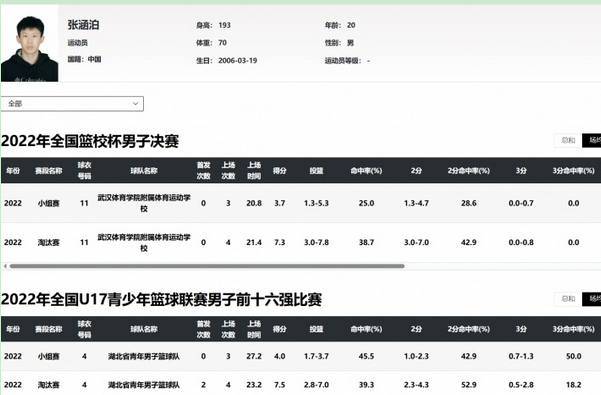Click the 得分 column header in 篮校杯 table
The height and width of the screenshot is (395, 601).
point(279,170)
